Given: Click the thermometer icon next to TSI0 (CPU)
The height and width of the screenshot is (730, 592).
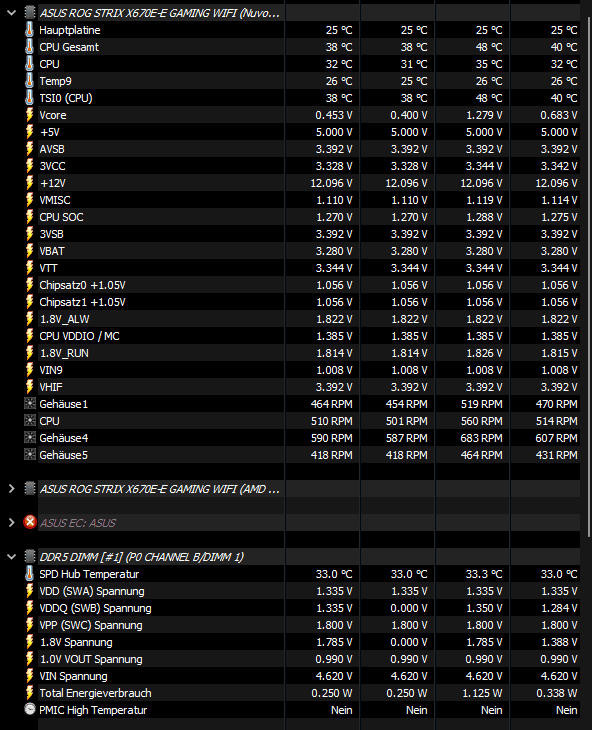Looking at the screenshot, I should [29, 98].
